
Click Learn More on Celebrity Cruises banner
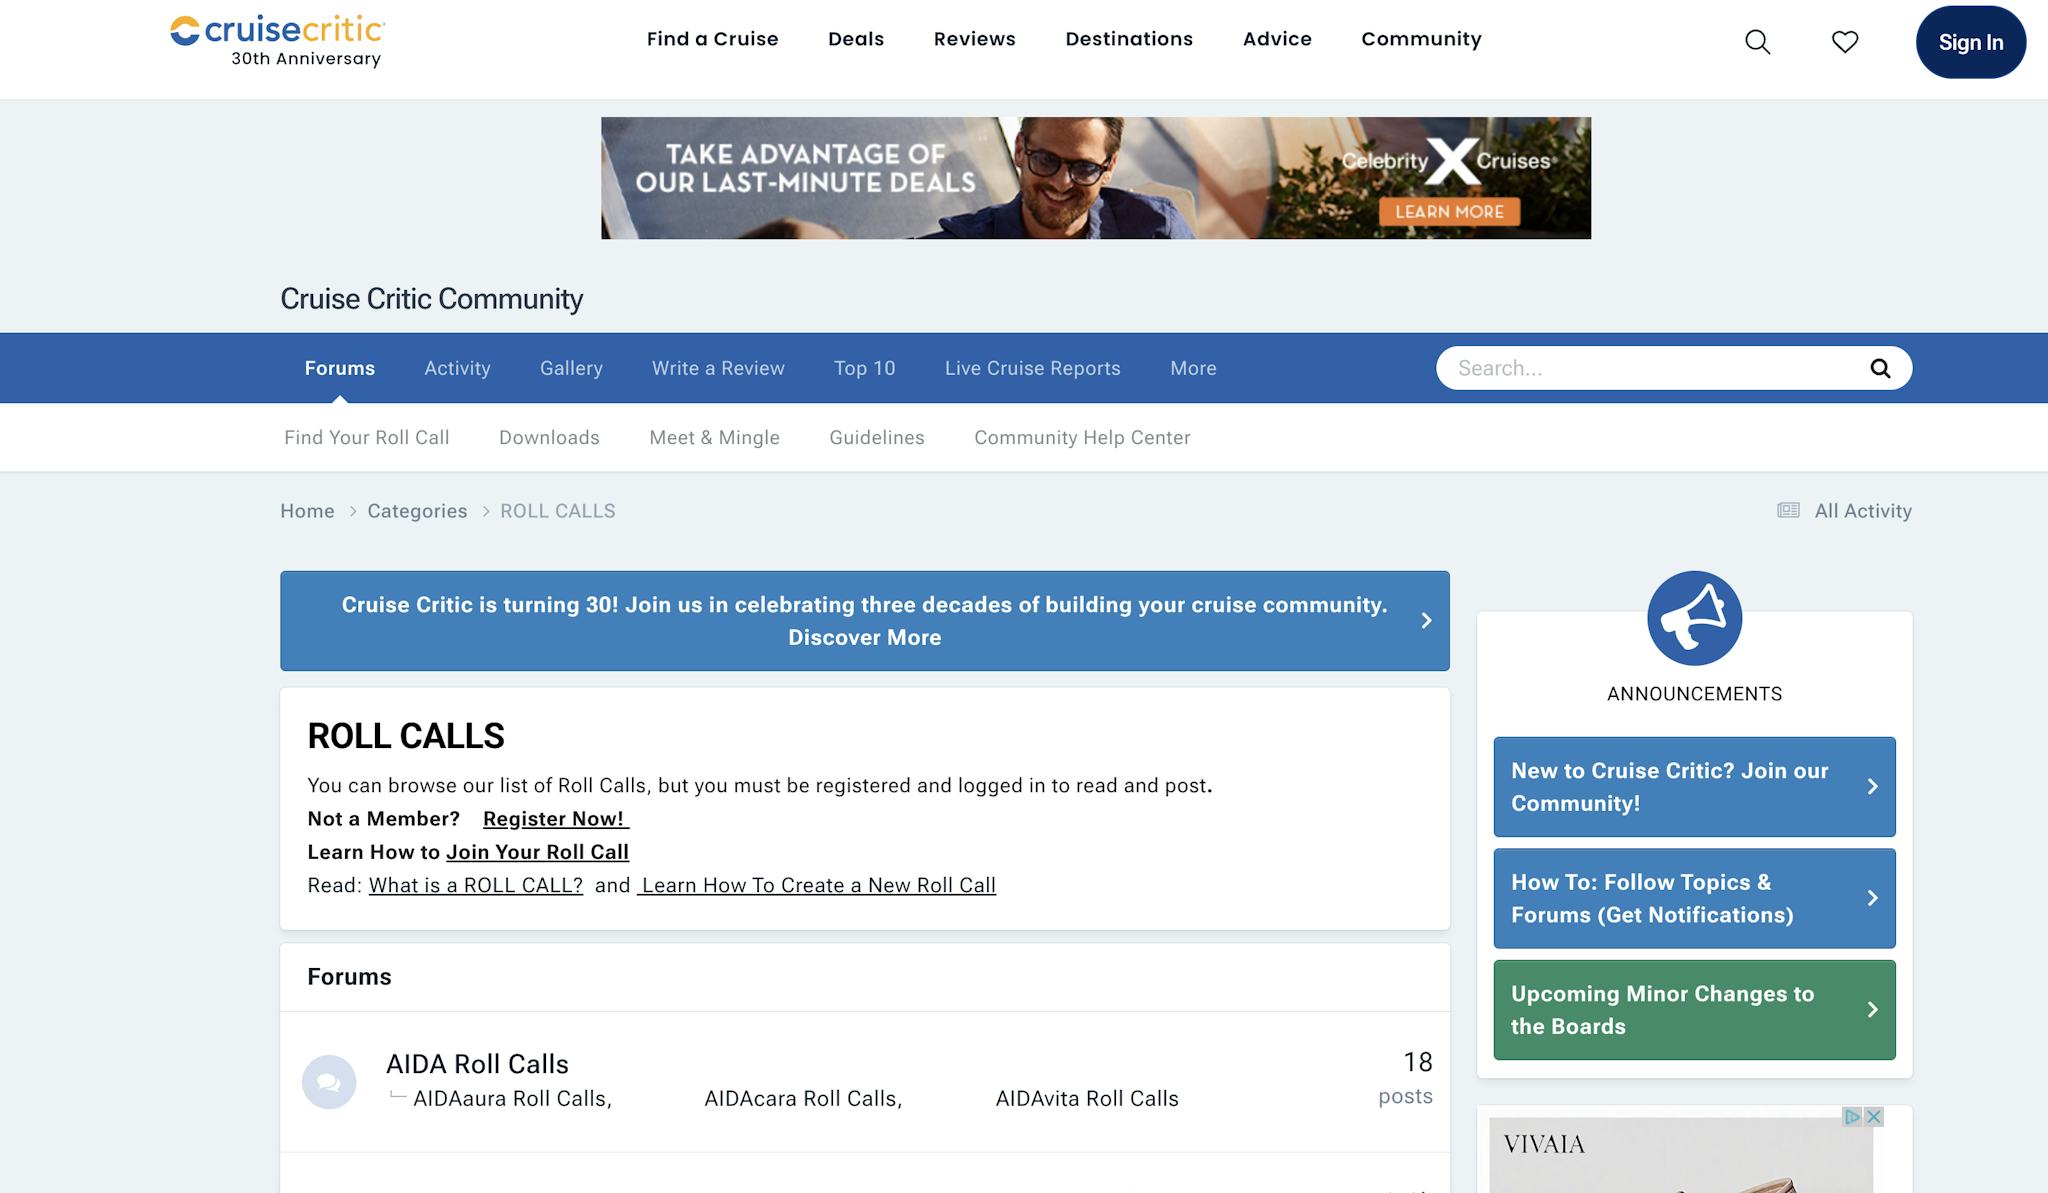pyautogui.click(x=1449, y=212)
